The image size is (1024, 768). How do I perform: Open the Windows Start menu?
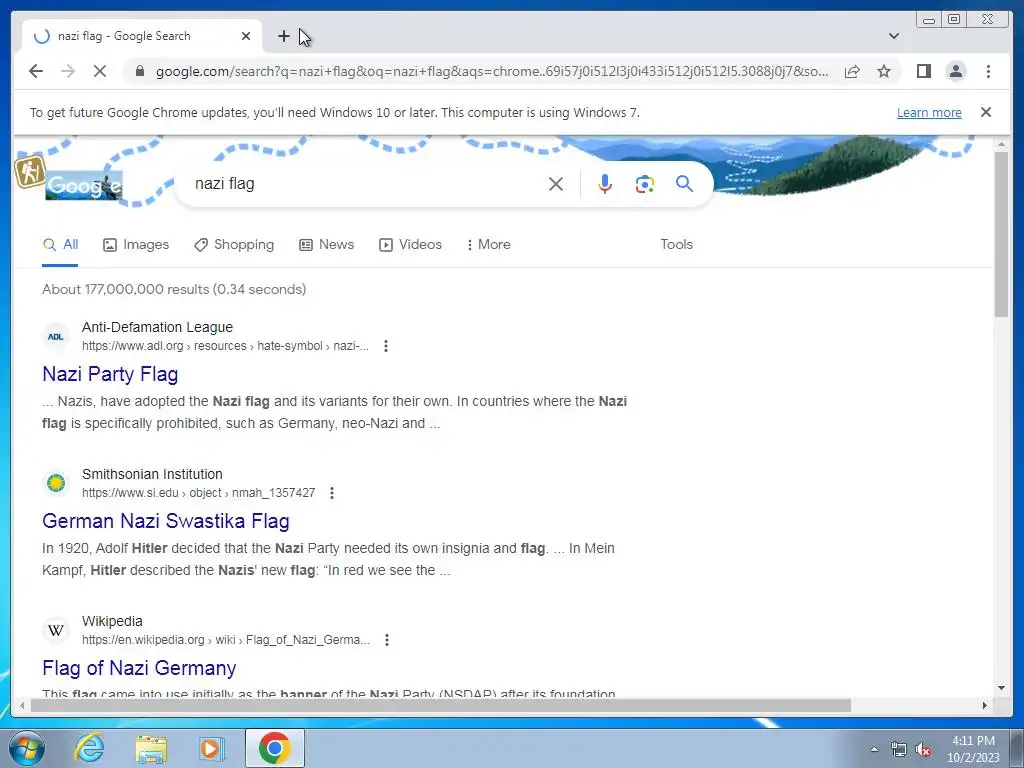point(27,748)
